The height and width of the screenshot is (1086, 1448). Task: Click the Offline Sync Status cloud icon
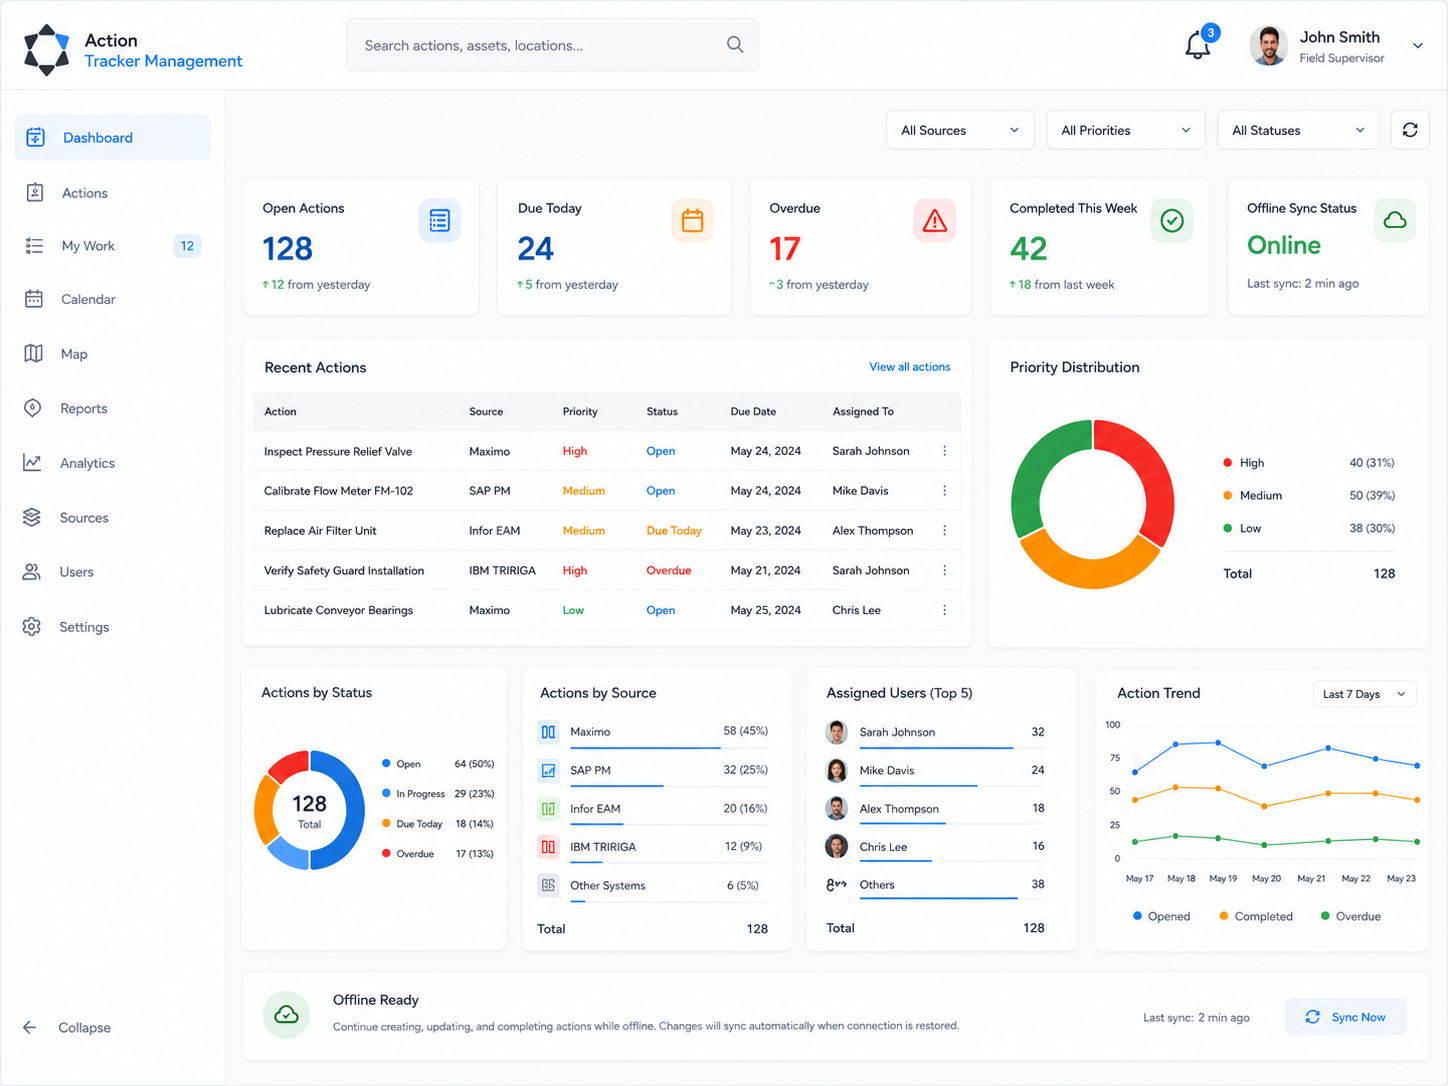click(x=1394, y=221)
